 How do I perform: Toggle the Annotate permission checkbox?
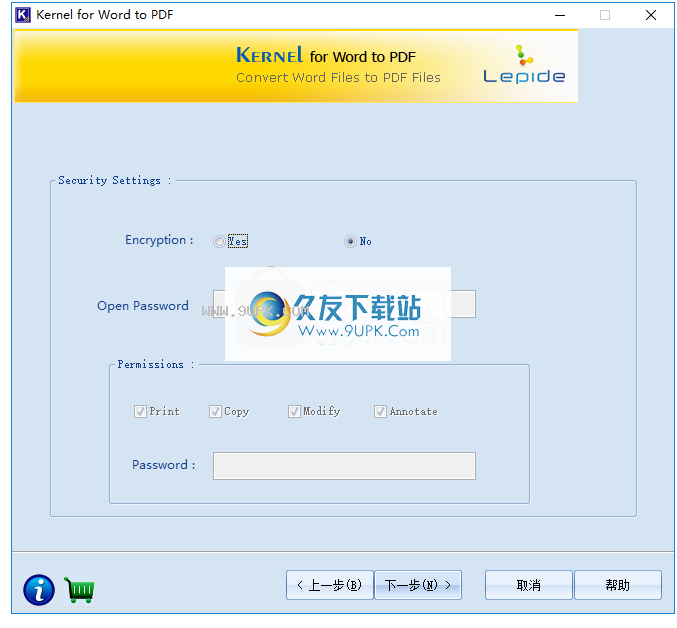[x=380, y=411]
